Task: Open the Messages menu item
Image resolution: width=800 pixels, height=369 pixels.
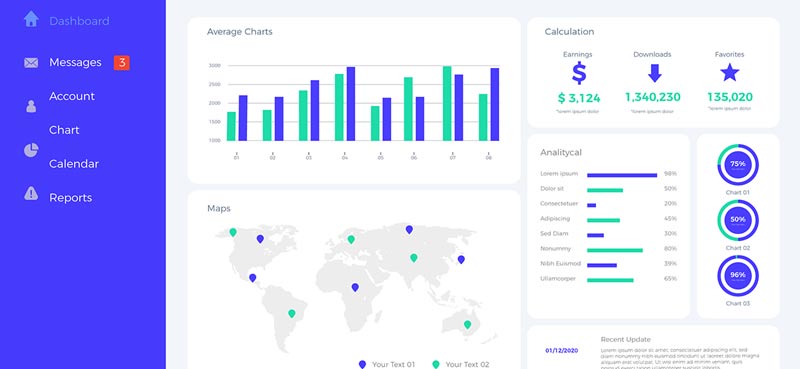Action: (x=76, y=62)
